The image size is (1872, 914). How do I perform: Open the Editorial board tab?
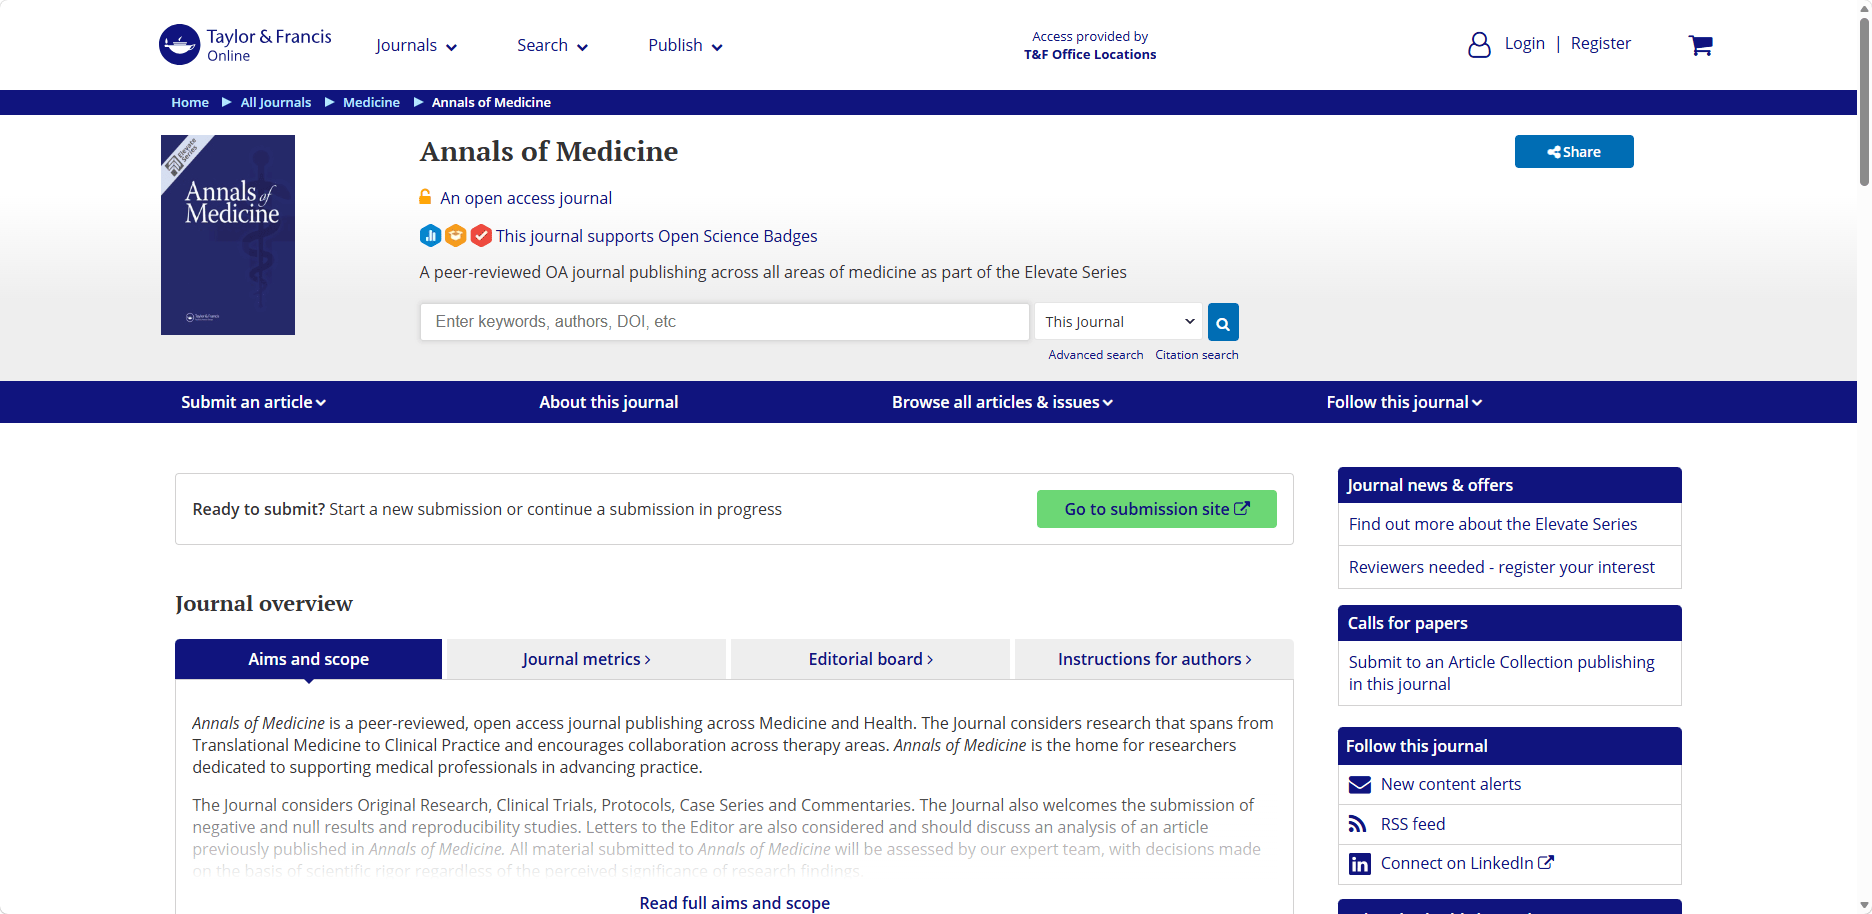pyautogui.click(x=870, y=659)
